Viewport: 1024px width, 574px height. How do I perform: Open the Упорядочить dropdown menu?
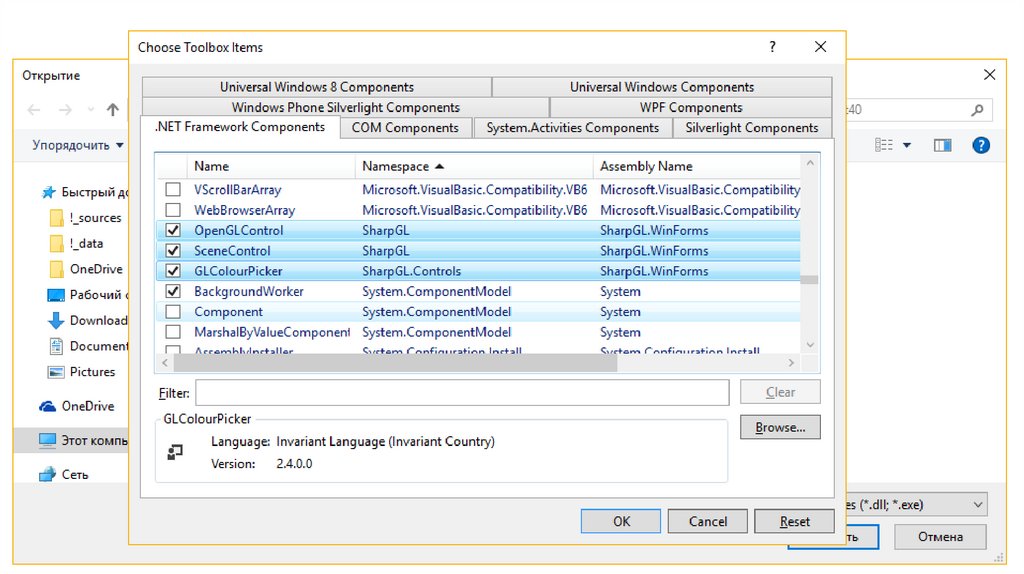[x=78, y=145]
